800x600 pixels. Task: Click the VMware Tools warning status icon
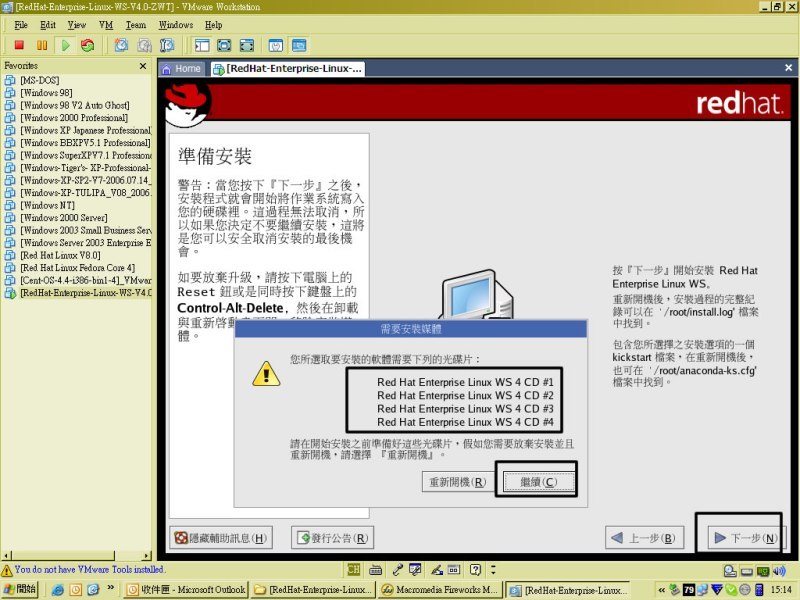click(7, 570)
